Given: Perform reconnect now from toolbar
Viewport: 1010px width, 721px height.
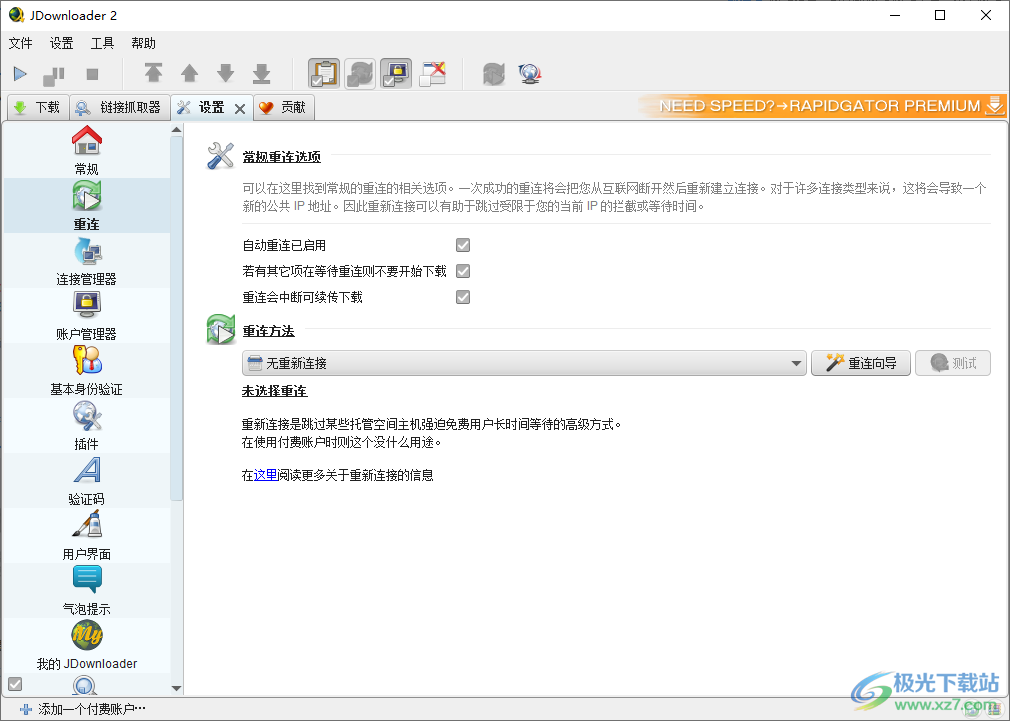Looking at the screenshot, I should click(x=494, y=74).
